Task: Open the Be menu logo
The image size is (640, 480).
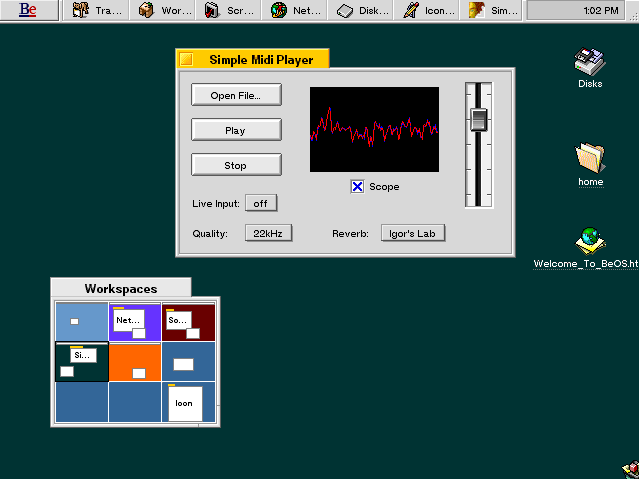Action: pos(28,10)
